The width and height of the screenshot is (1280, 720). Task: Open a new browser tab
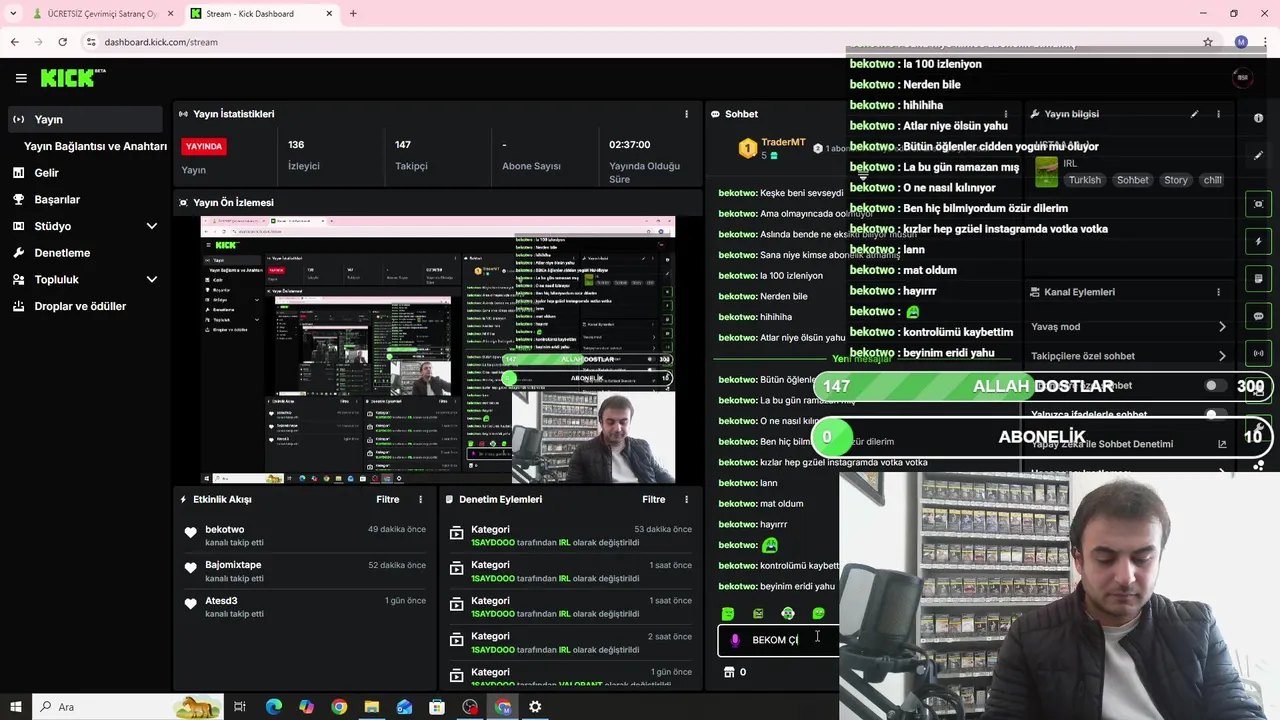353,14
